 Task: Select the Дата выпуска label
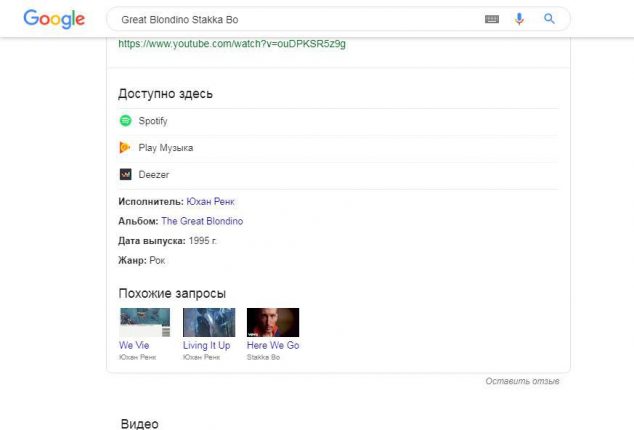[x=152, y=241]
